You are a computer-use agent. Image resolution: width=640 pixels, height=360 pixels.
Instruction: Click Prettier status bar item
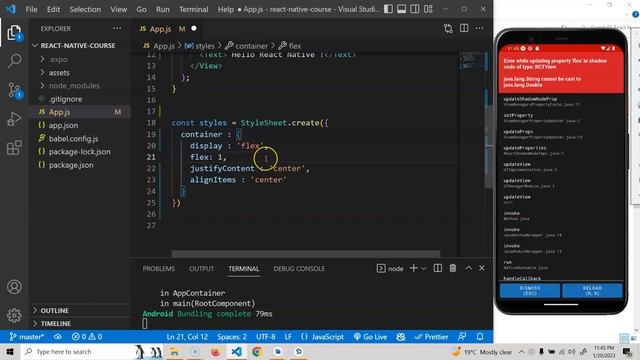point(431,337)
